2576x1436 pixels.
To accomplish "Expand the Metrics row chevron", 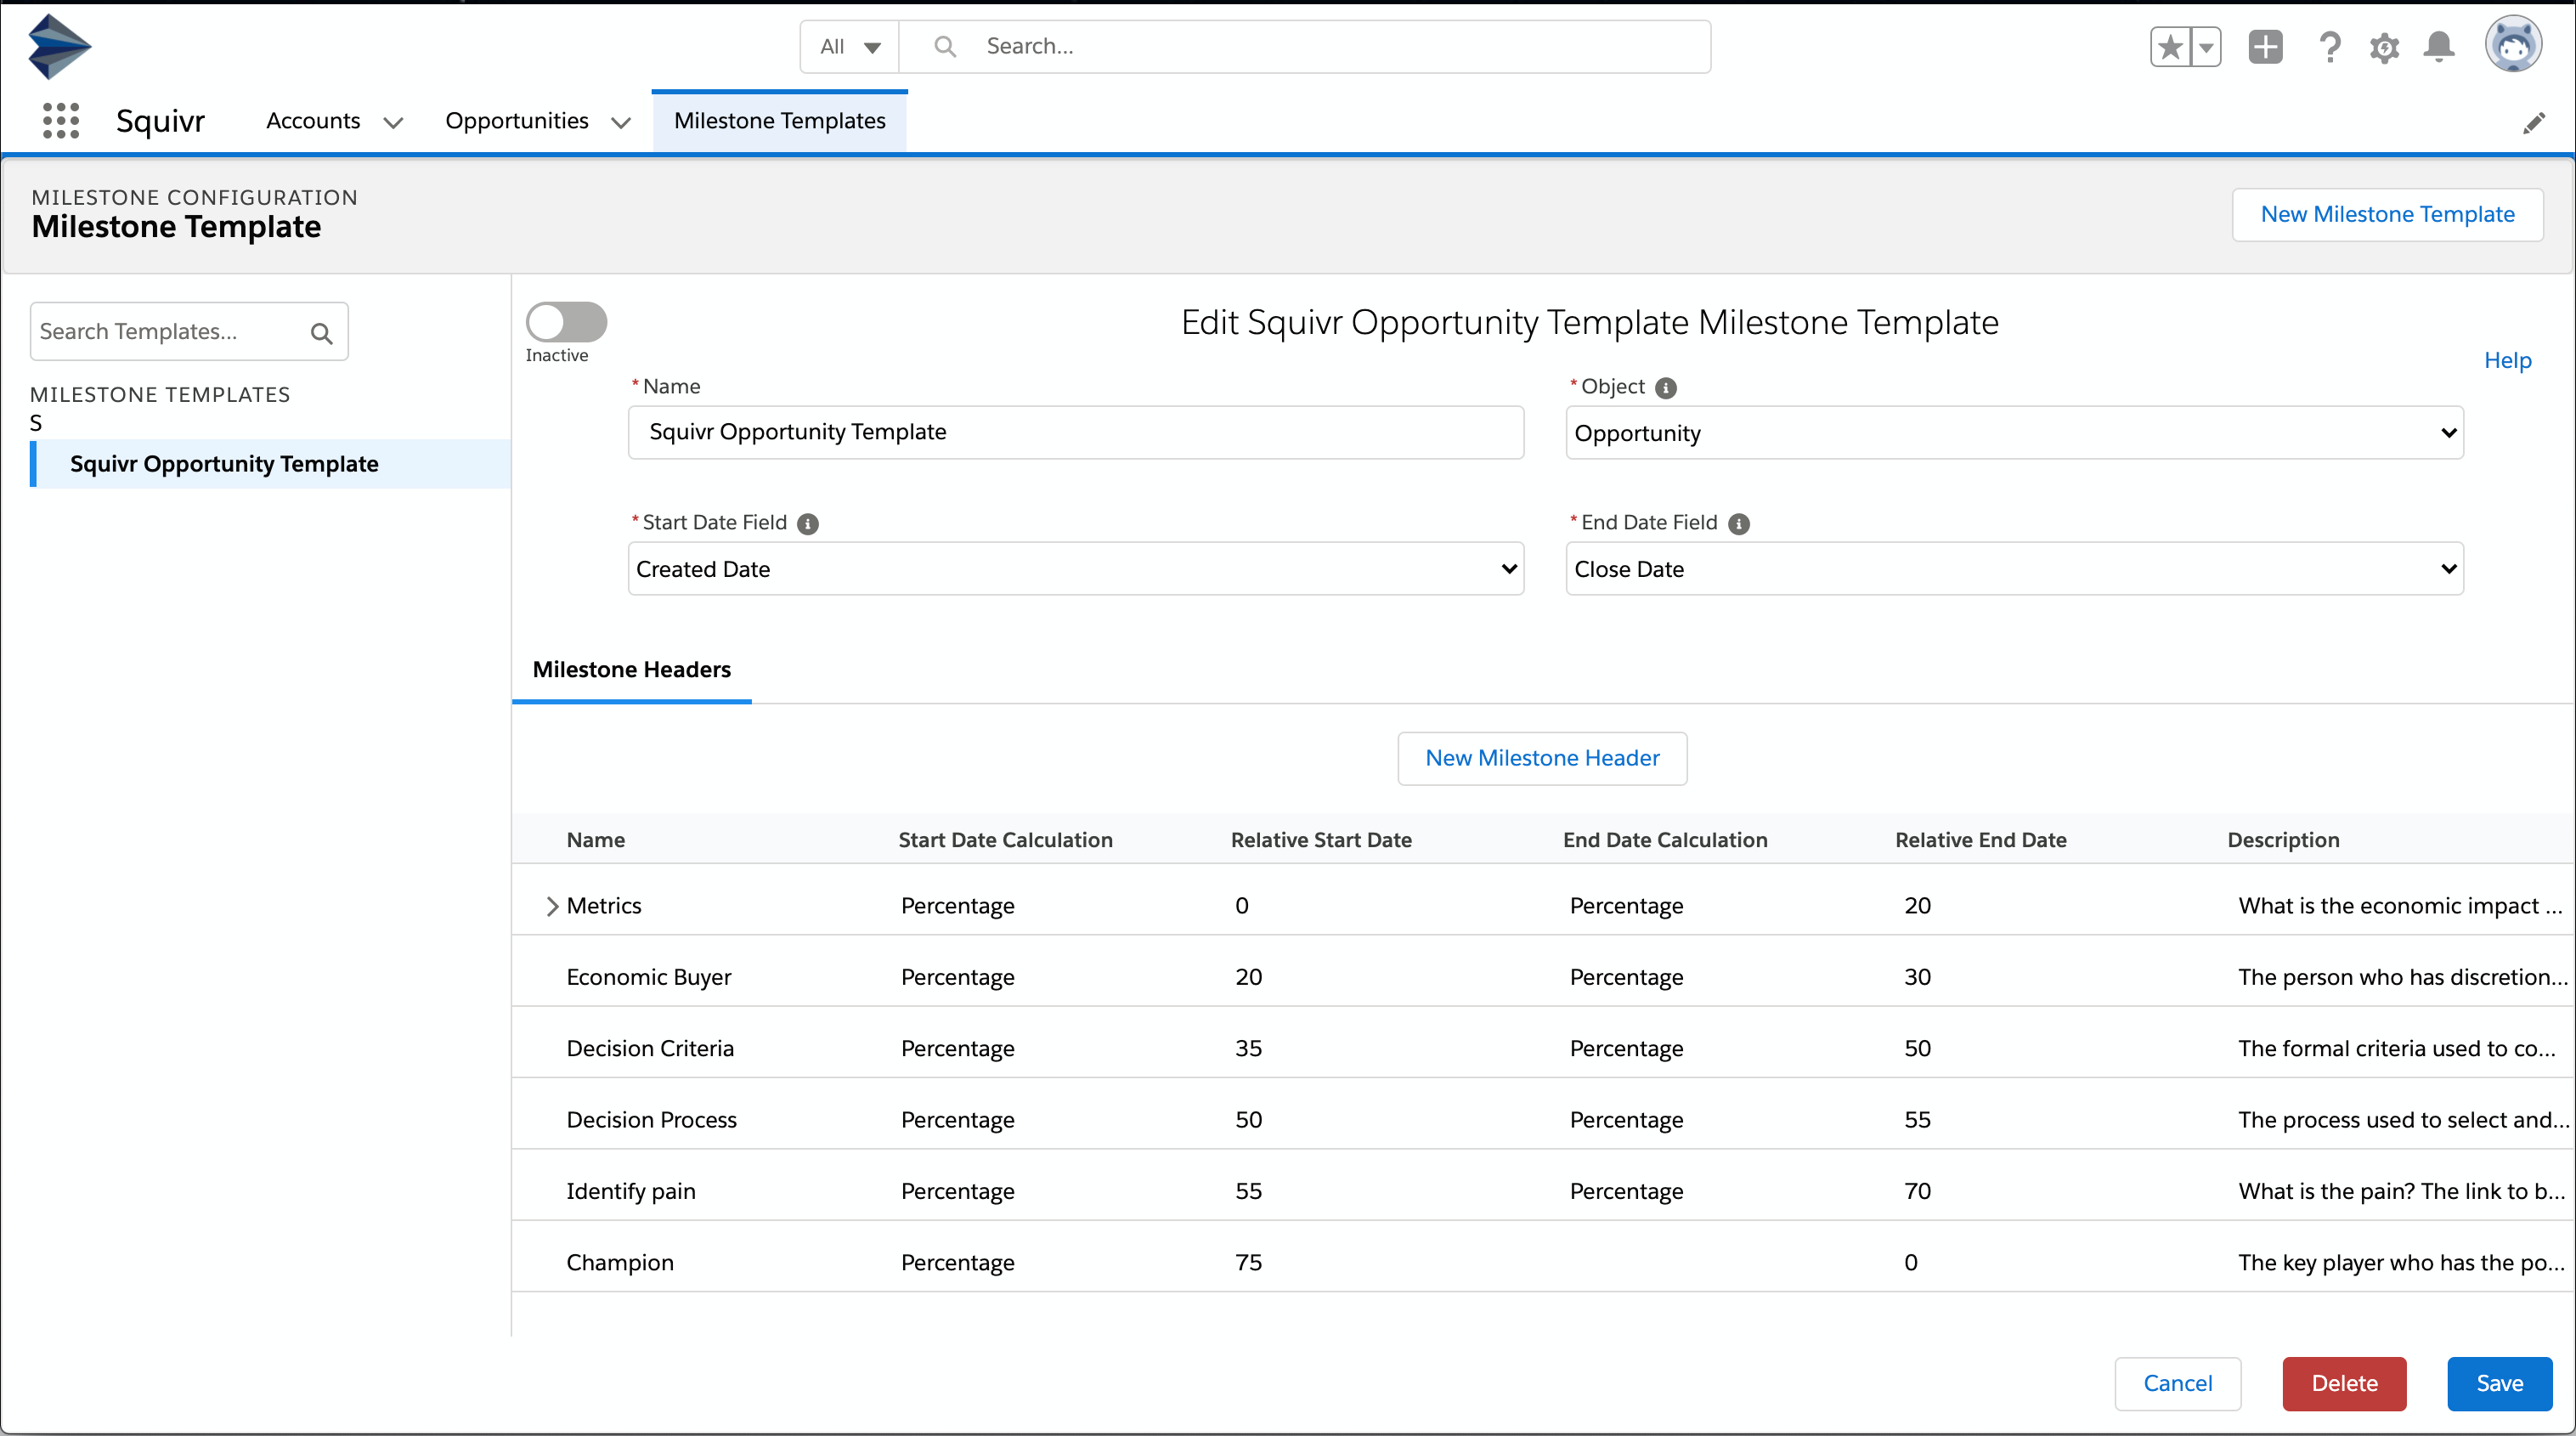I will 551,906.
